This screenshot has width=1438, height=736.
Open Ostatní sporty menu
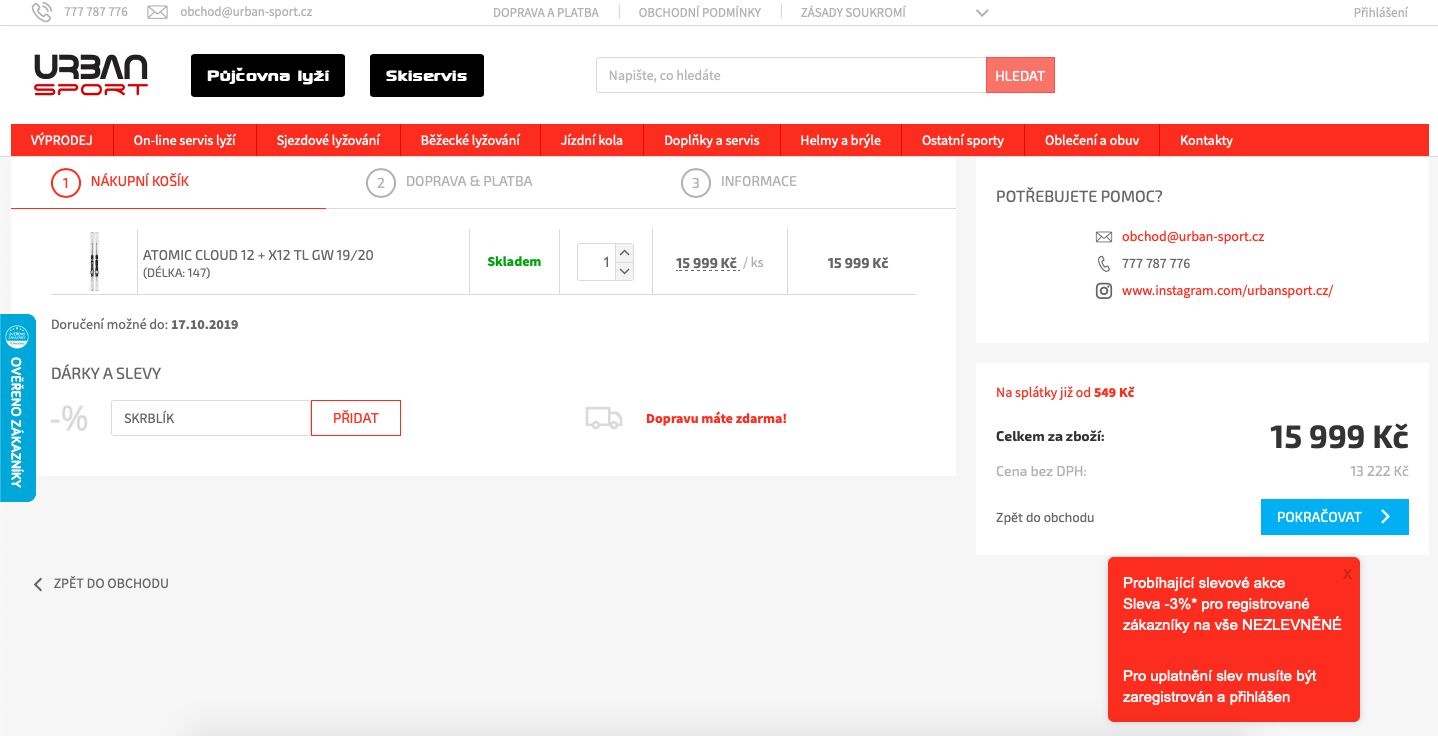(x=963, y=140)
